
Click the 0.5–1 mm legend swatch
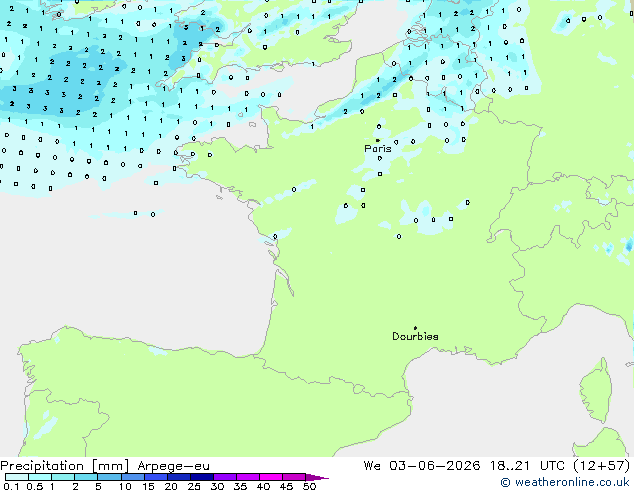pos(40,477)
